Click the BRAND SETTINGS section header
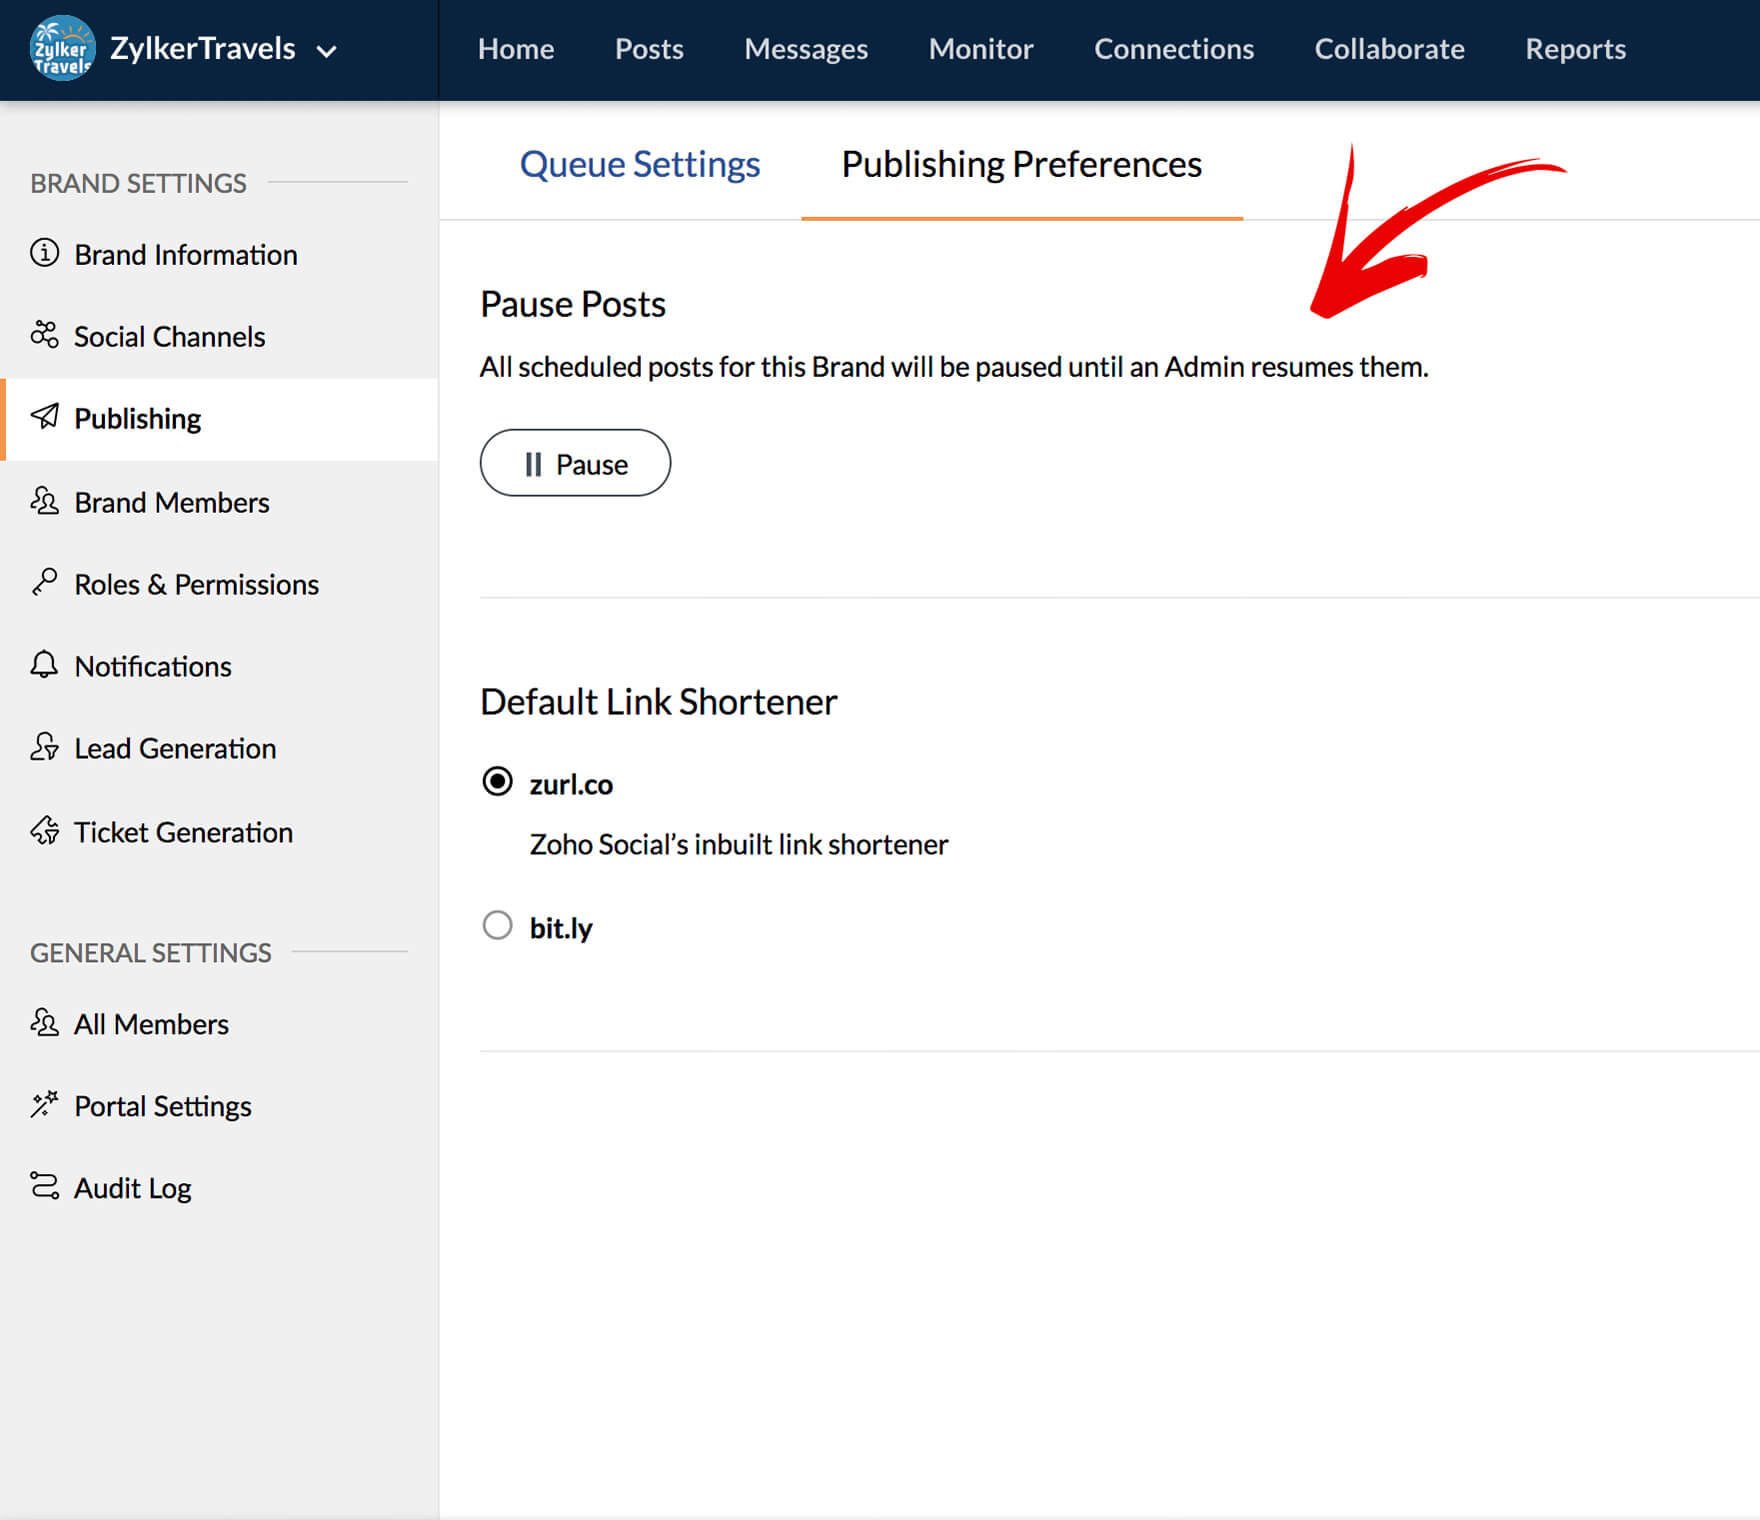1760x1520 pixels. click(x=138, y=183)
